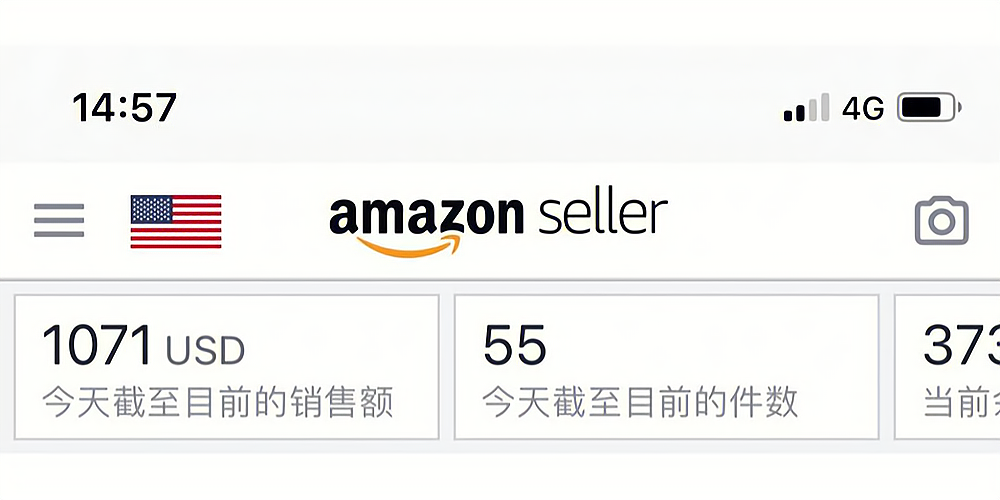This screenshot has height=500, width=1000.
Task: Click the word "seller" in the header
Action: (602, 214)
